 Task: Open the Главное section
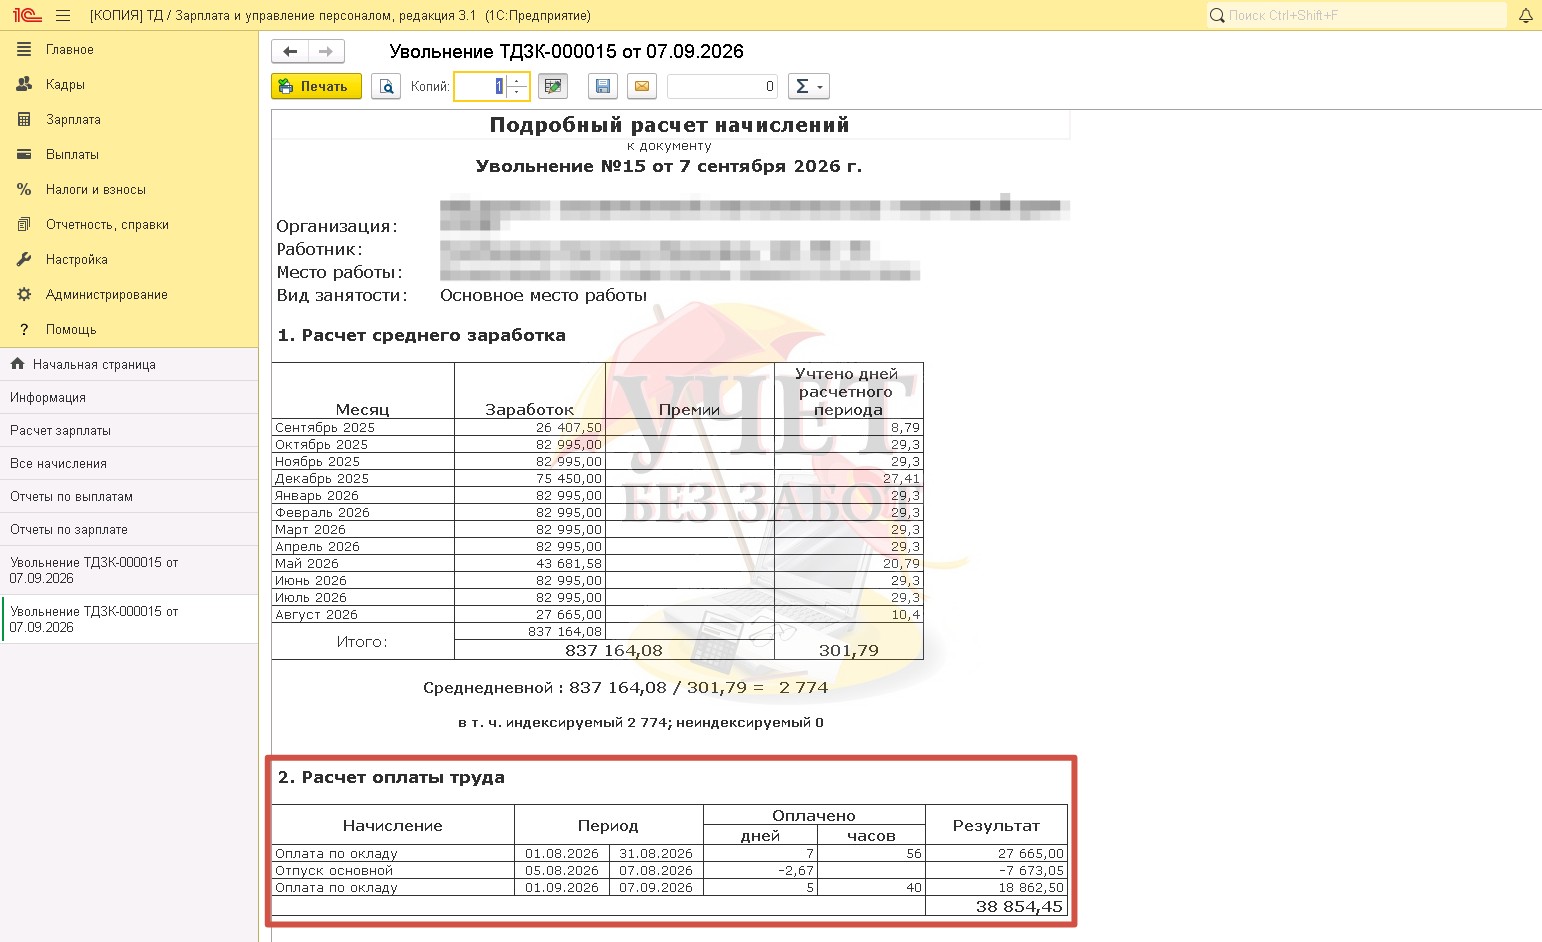coord(129,49)
